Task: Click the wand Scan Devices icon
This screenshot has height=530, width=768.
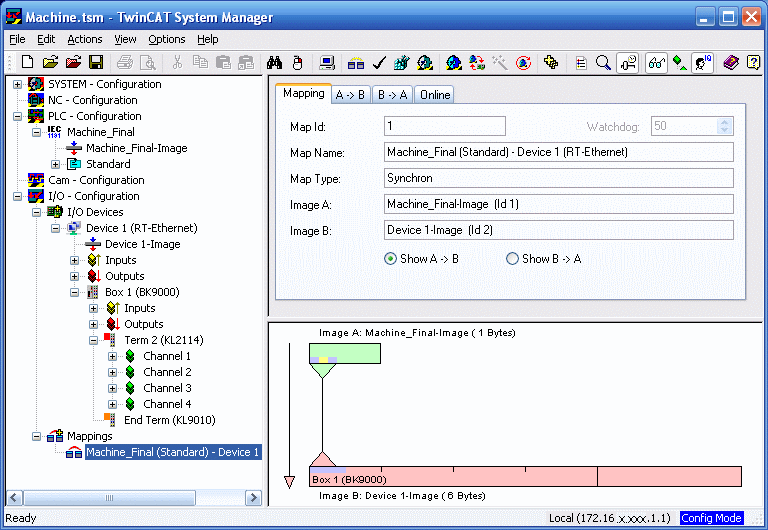Action: coord(500,62)
